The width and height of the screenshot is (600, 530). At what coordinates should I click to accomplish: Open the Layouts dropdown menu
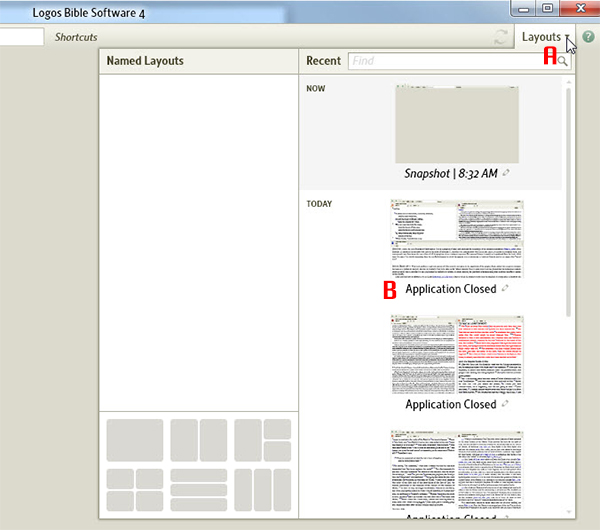tap(545, 37)
